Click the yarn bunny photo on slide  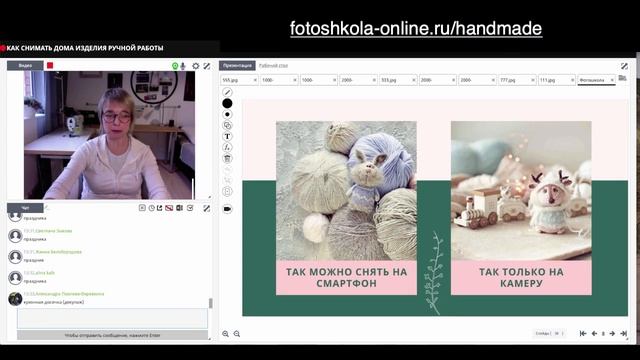coord(346,191)
